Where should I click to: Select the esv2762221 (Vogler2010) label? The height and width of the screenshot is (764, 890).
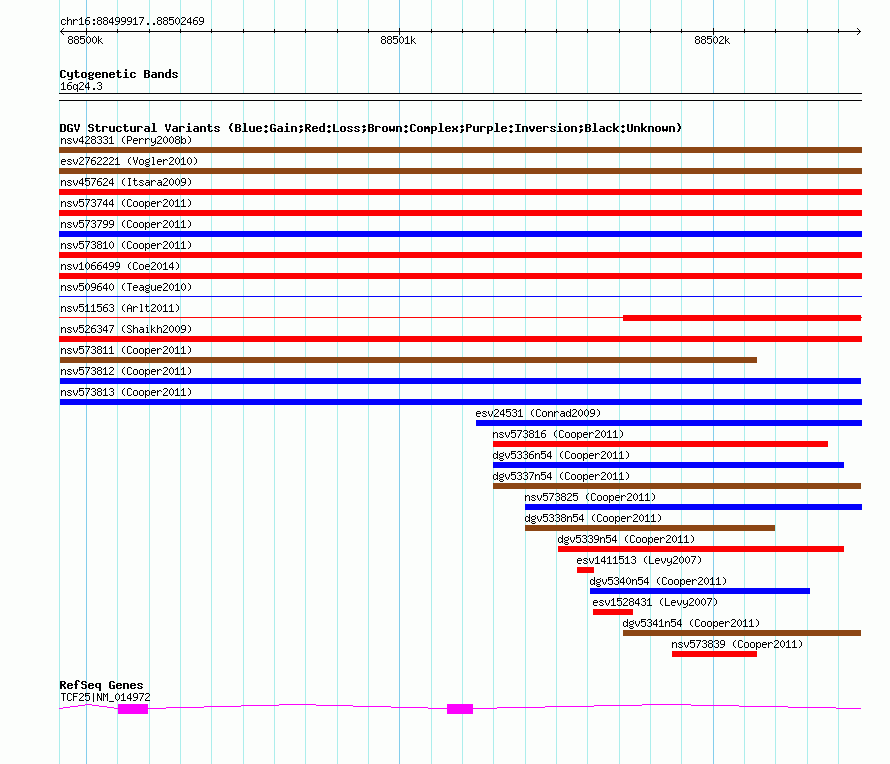point(129,161)
